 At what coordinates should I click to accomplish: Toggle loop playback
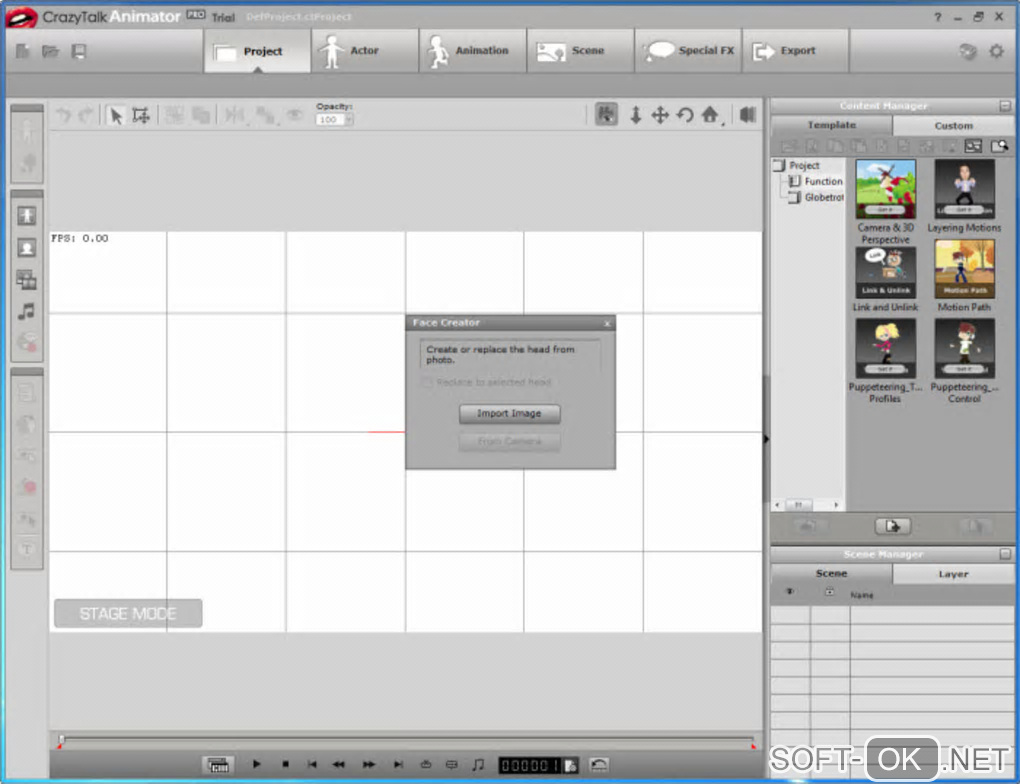click(x=425, y=764)
